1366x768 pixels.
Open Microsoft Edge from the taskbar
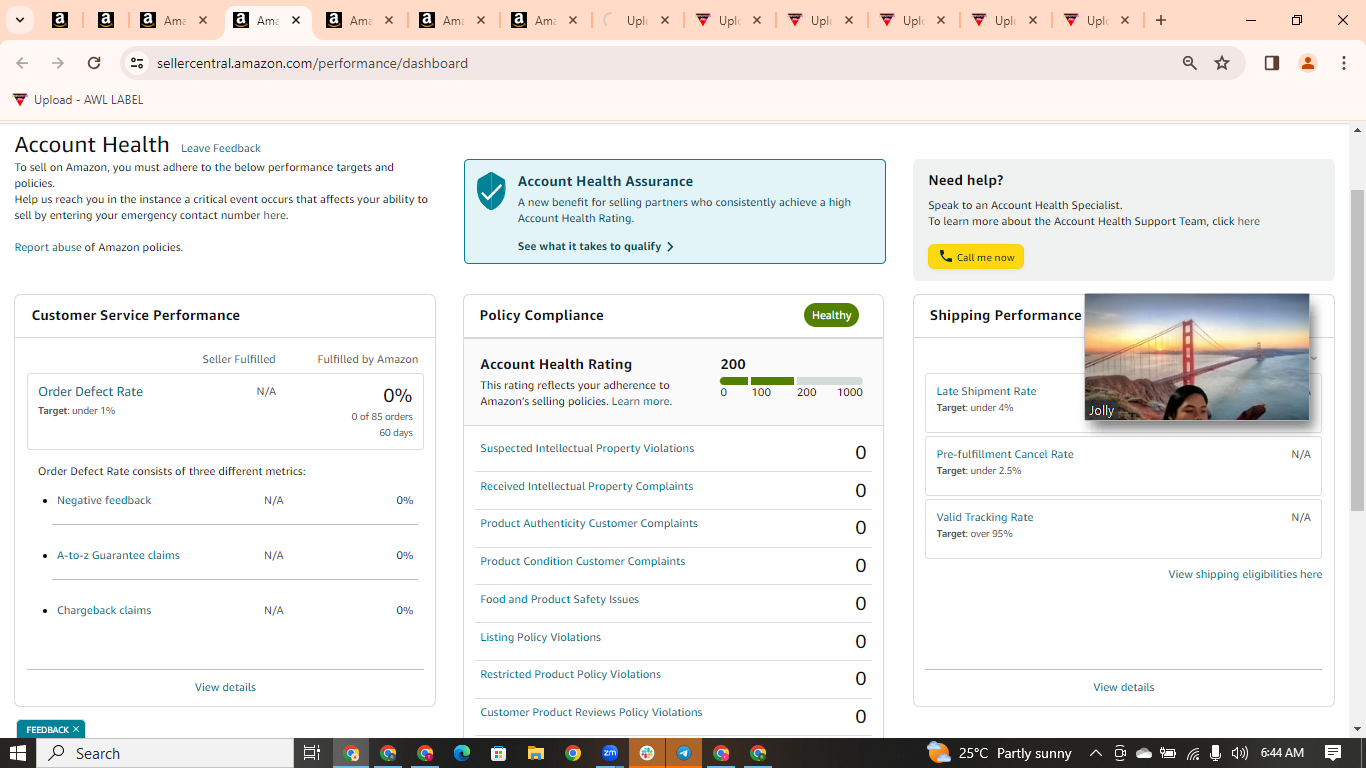click(462, 753)
